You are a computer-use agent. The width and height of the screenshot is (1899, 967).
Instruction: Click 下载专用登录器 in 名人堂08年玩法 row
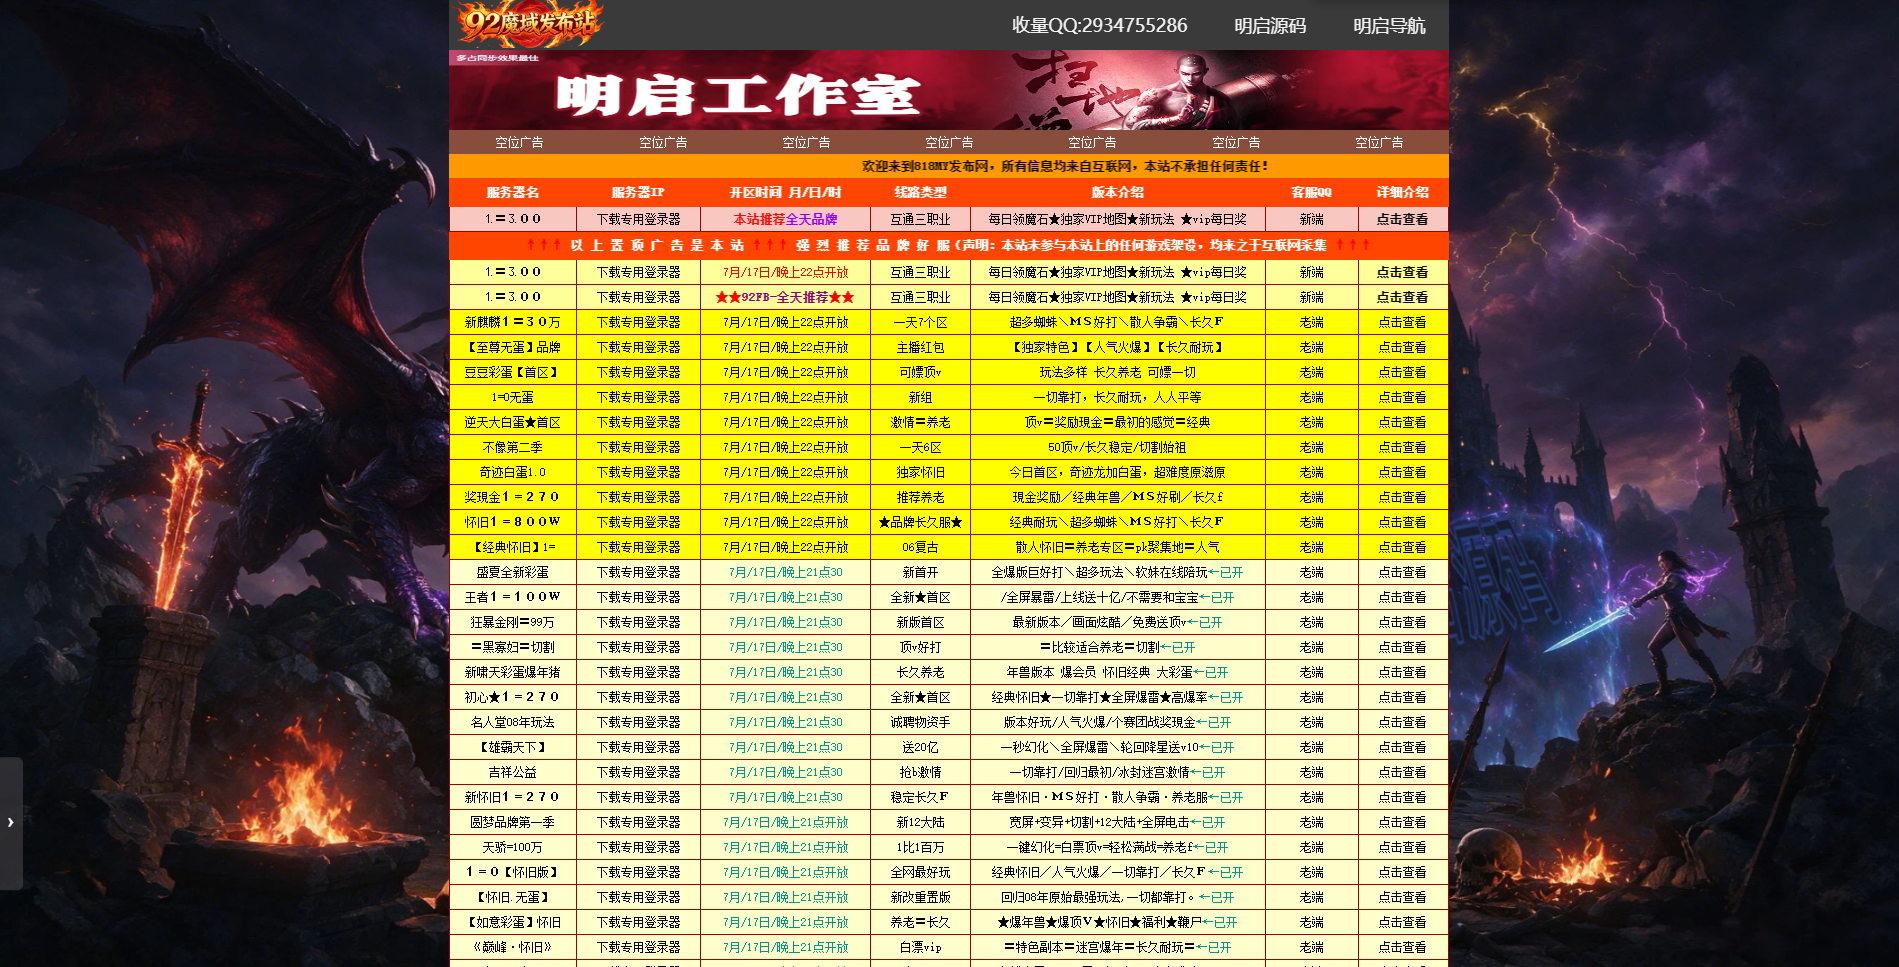pyautogui.click(x=638, y=722)
